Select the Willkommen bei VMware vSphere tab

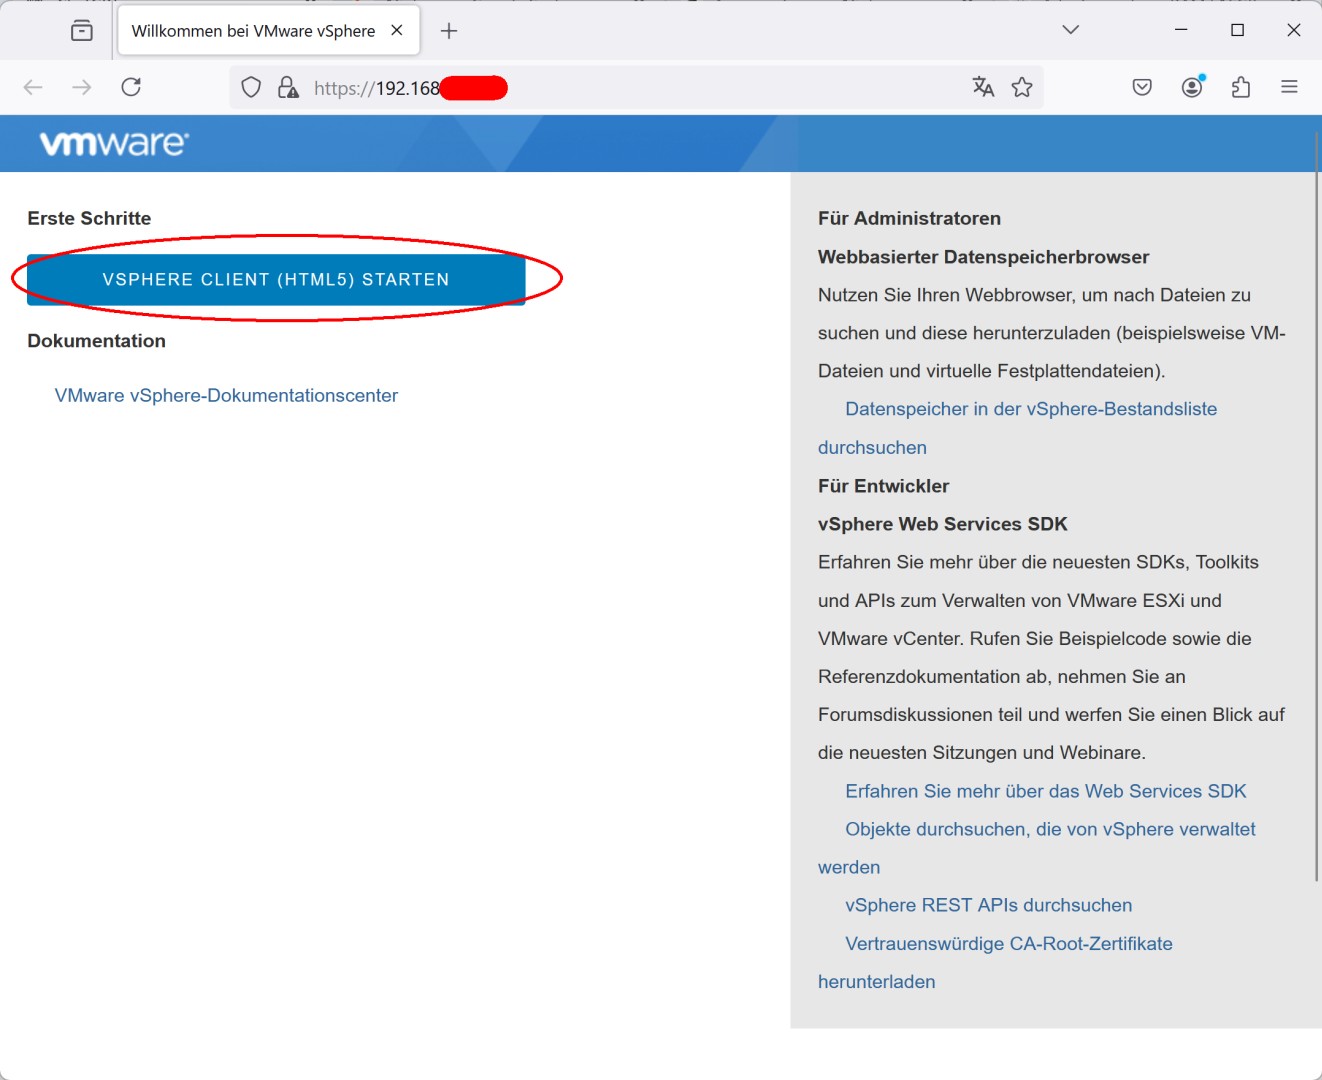coord(269,31)
